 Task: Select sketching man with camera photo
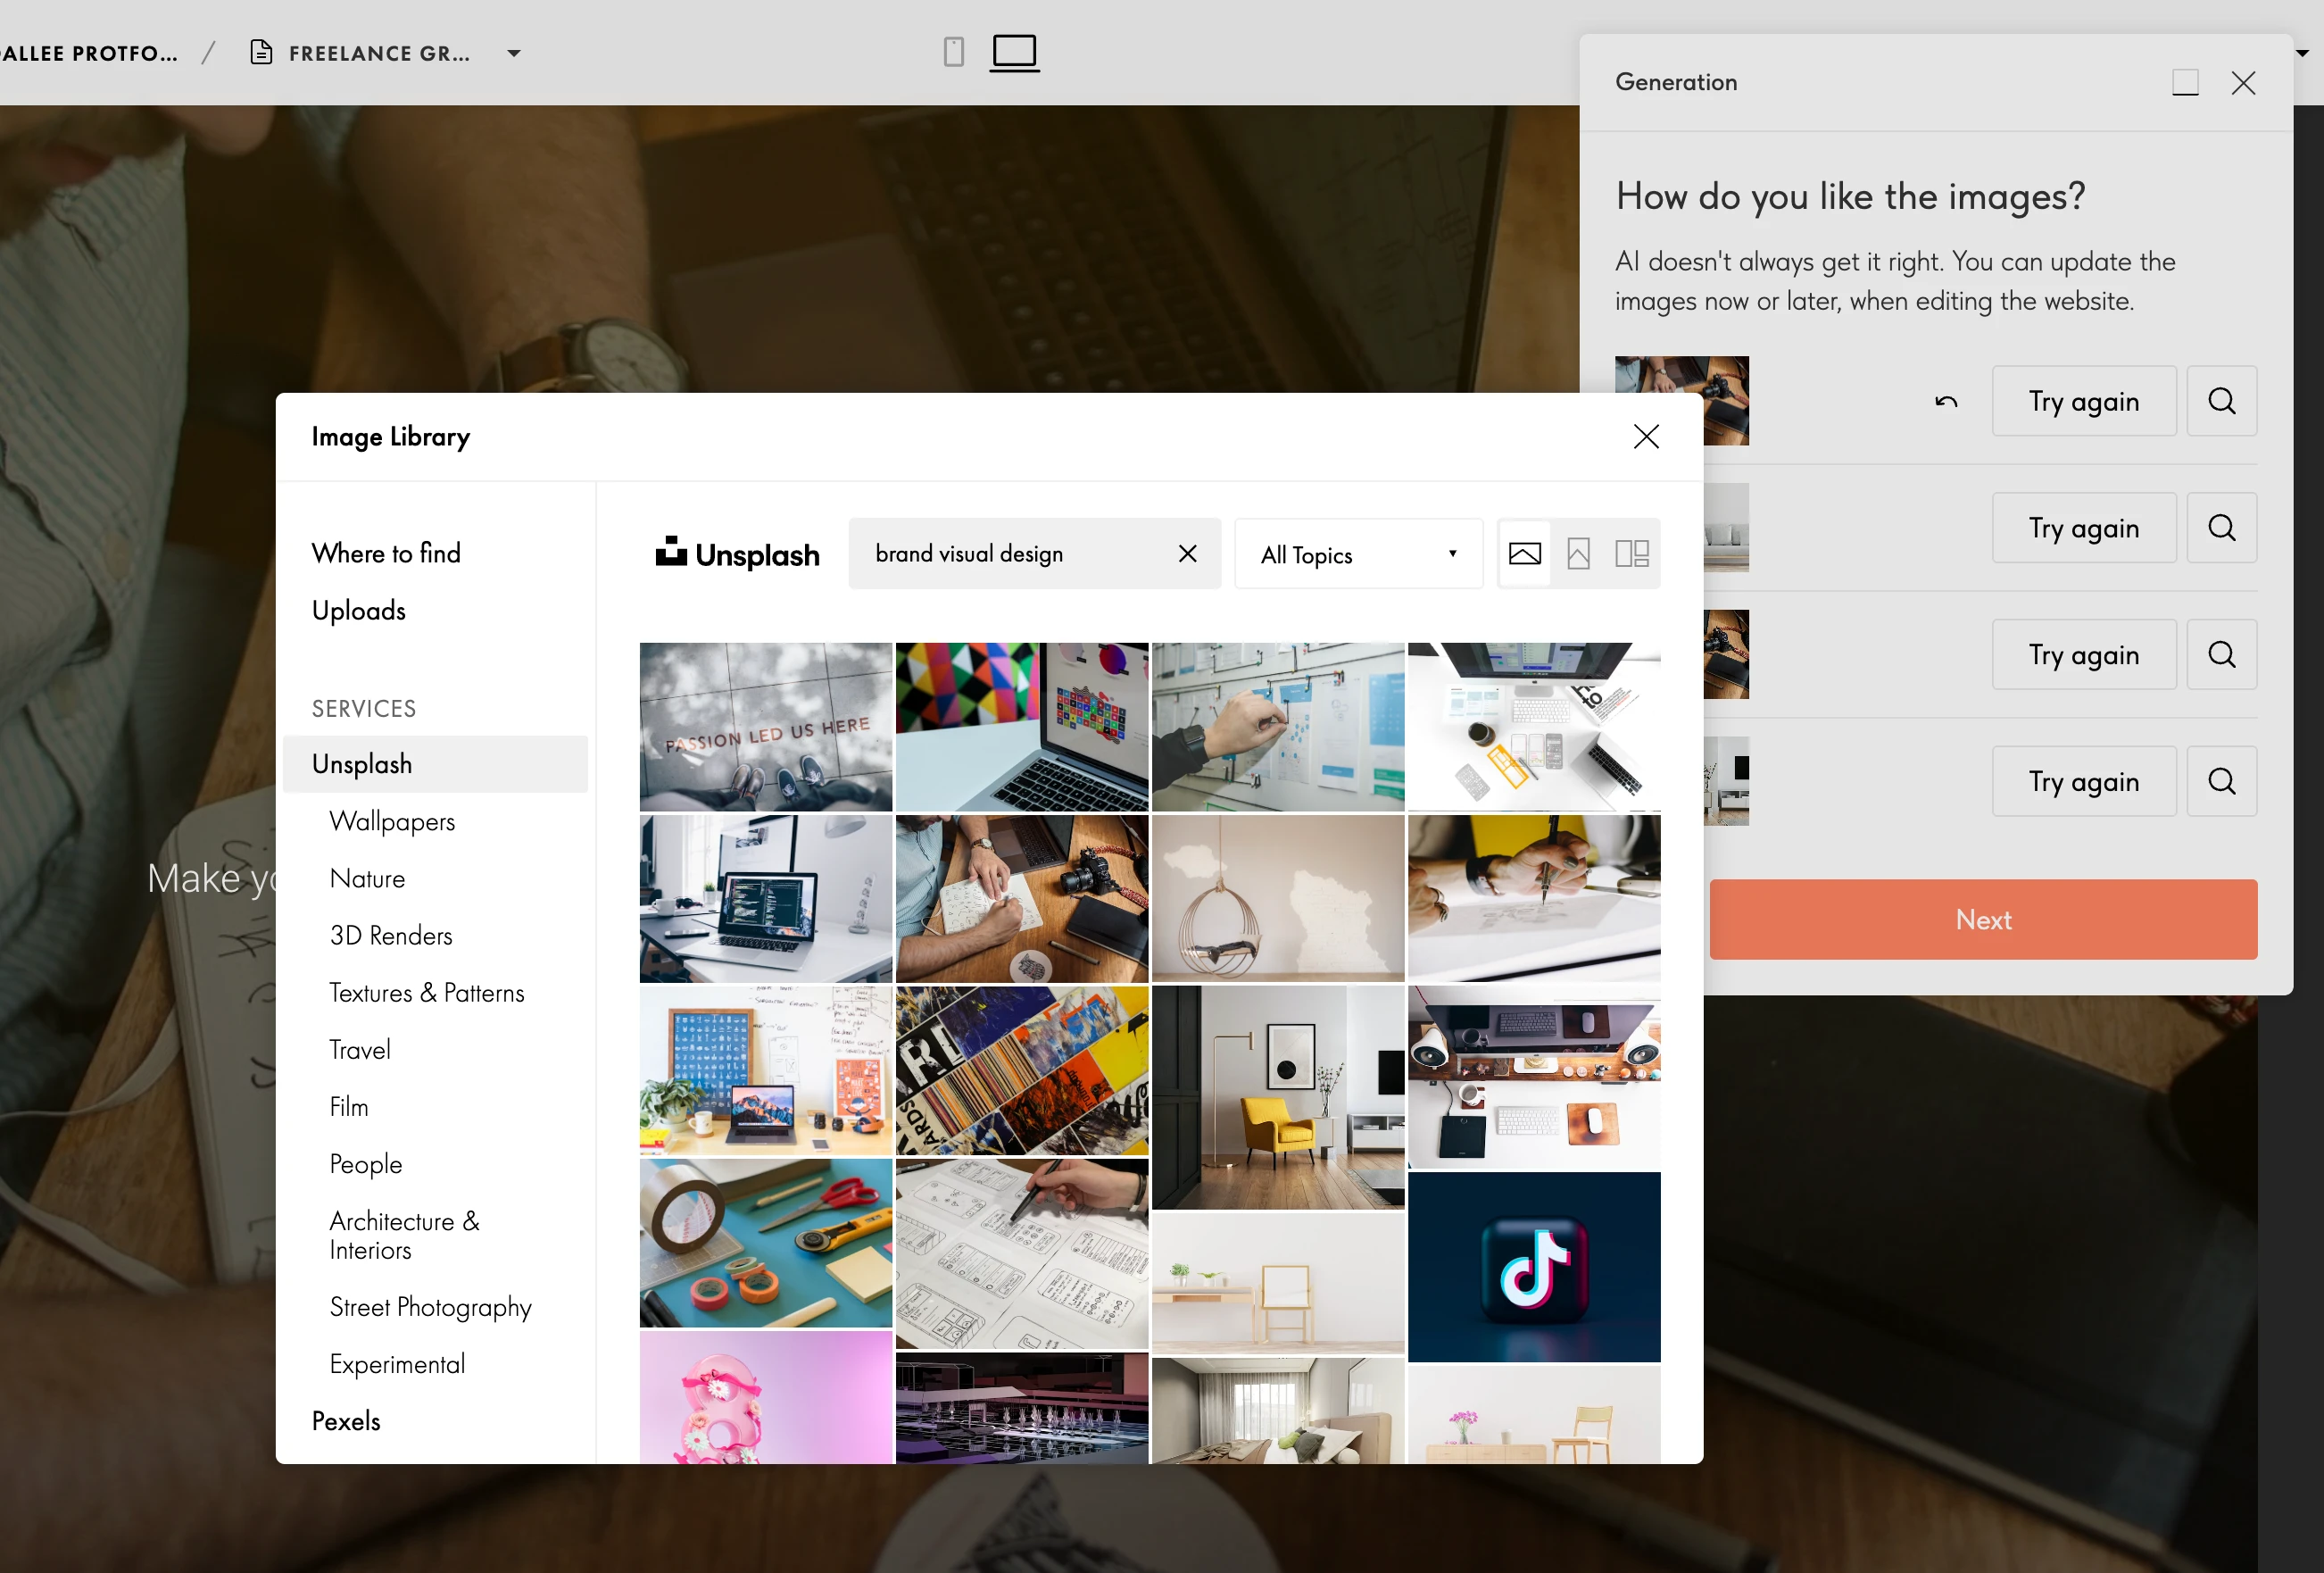point(1022,899)
